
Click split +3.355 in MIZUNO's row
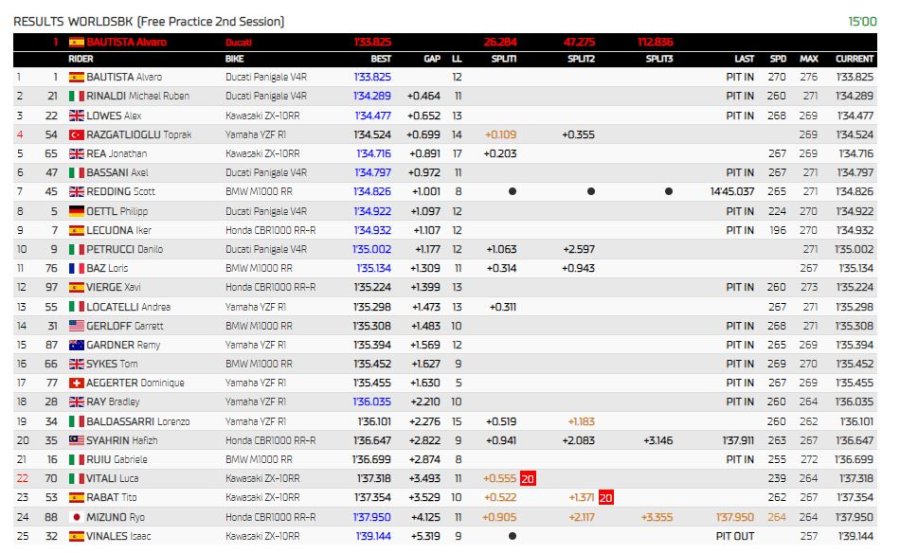(657, 517)
